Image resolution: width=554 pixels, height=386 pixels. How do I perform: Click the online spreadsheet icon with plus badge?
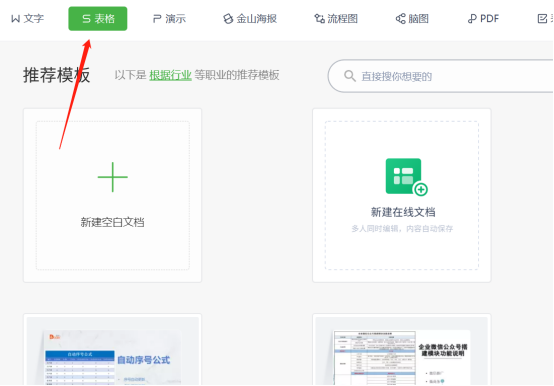[407, 177]
